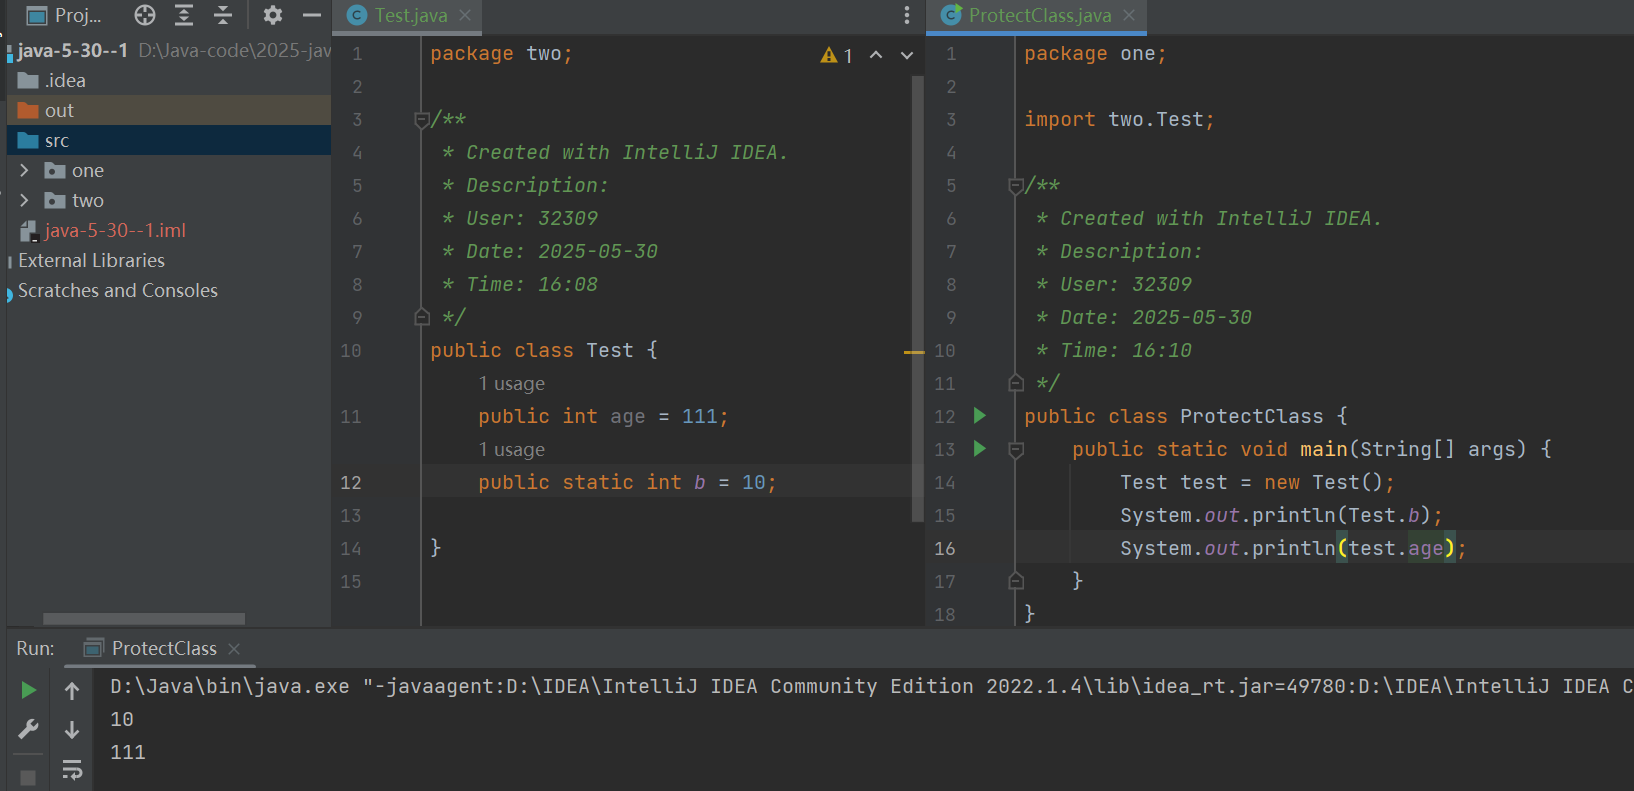This screenshot has width=1634, height=791.
Task: Click 'import two.Test;' statement
Action: pyautogui.click(x=1119, y=120)
